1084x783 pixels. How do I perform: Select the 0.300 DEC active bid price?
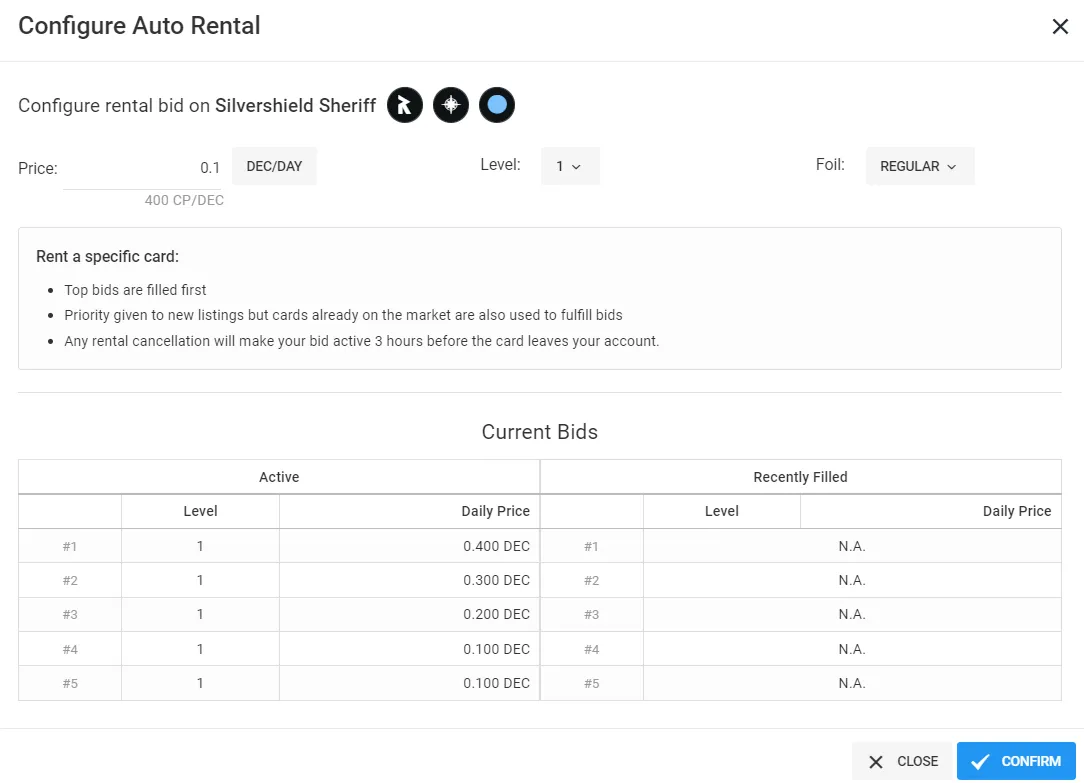point(496,581)
